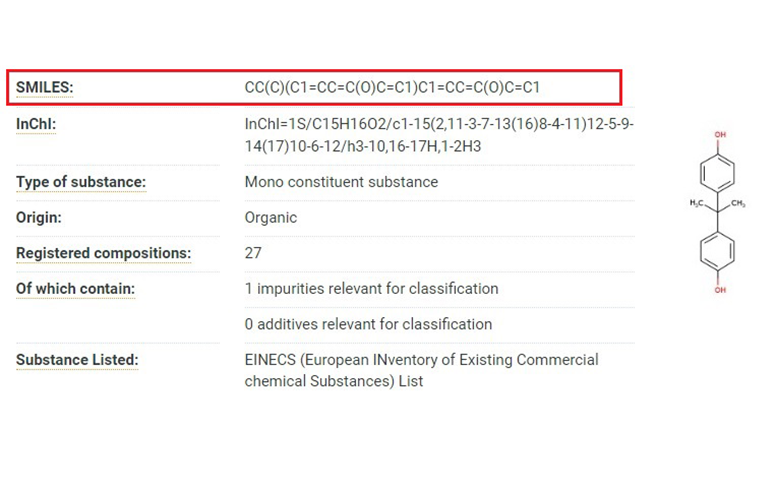Select the Mono constituent substance value
Image resolution: width=776 pixels, height=489 pixels.
click(x=341, y=182)
